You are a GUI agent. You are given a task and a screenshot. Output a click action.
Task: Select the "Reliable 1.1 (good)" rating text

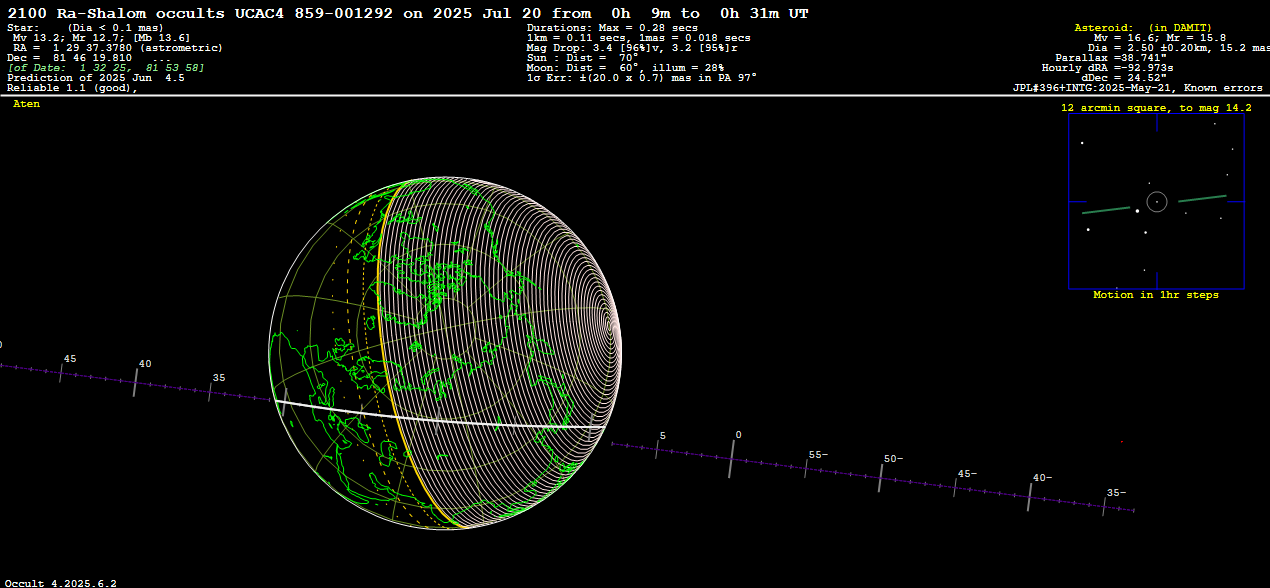coord(72,88)
